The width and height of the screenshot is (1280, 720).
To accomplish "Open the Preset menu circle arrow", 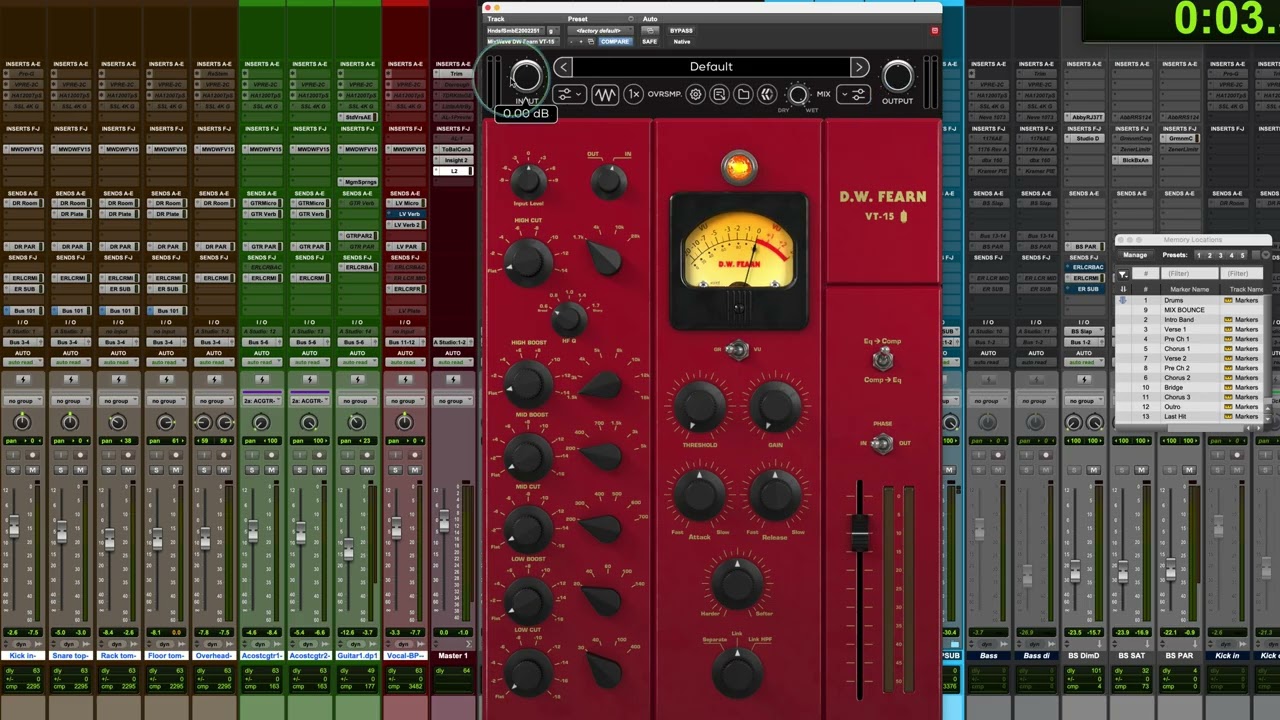I will click(631, 19).
